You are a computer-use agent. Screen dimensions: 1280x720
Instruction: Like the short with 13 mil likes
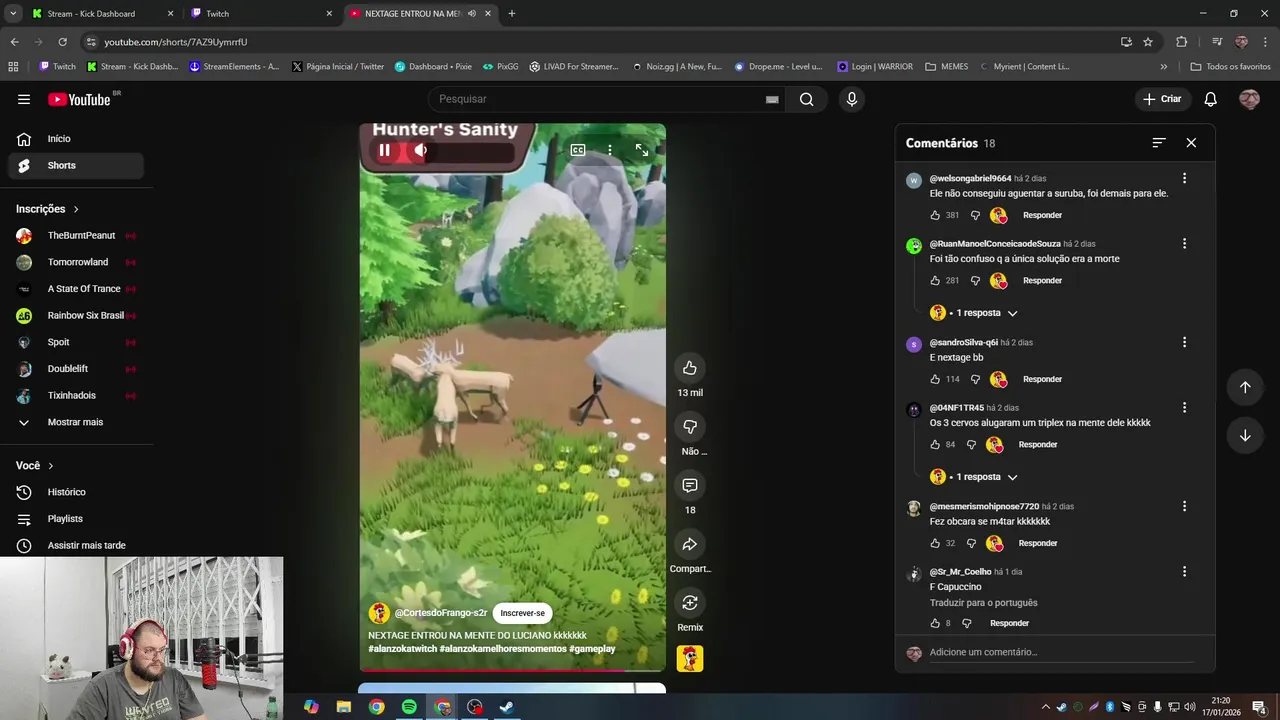[x=690, y=368]
